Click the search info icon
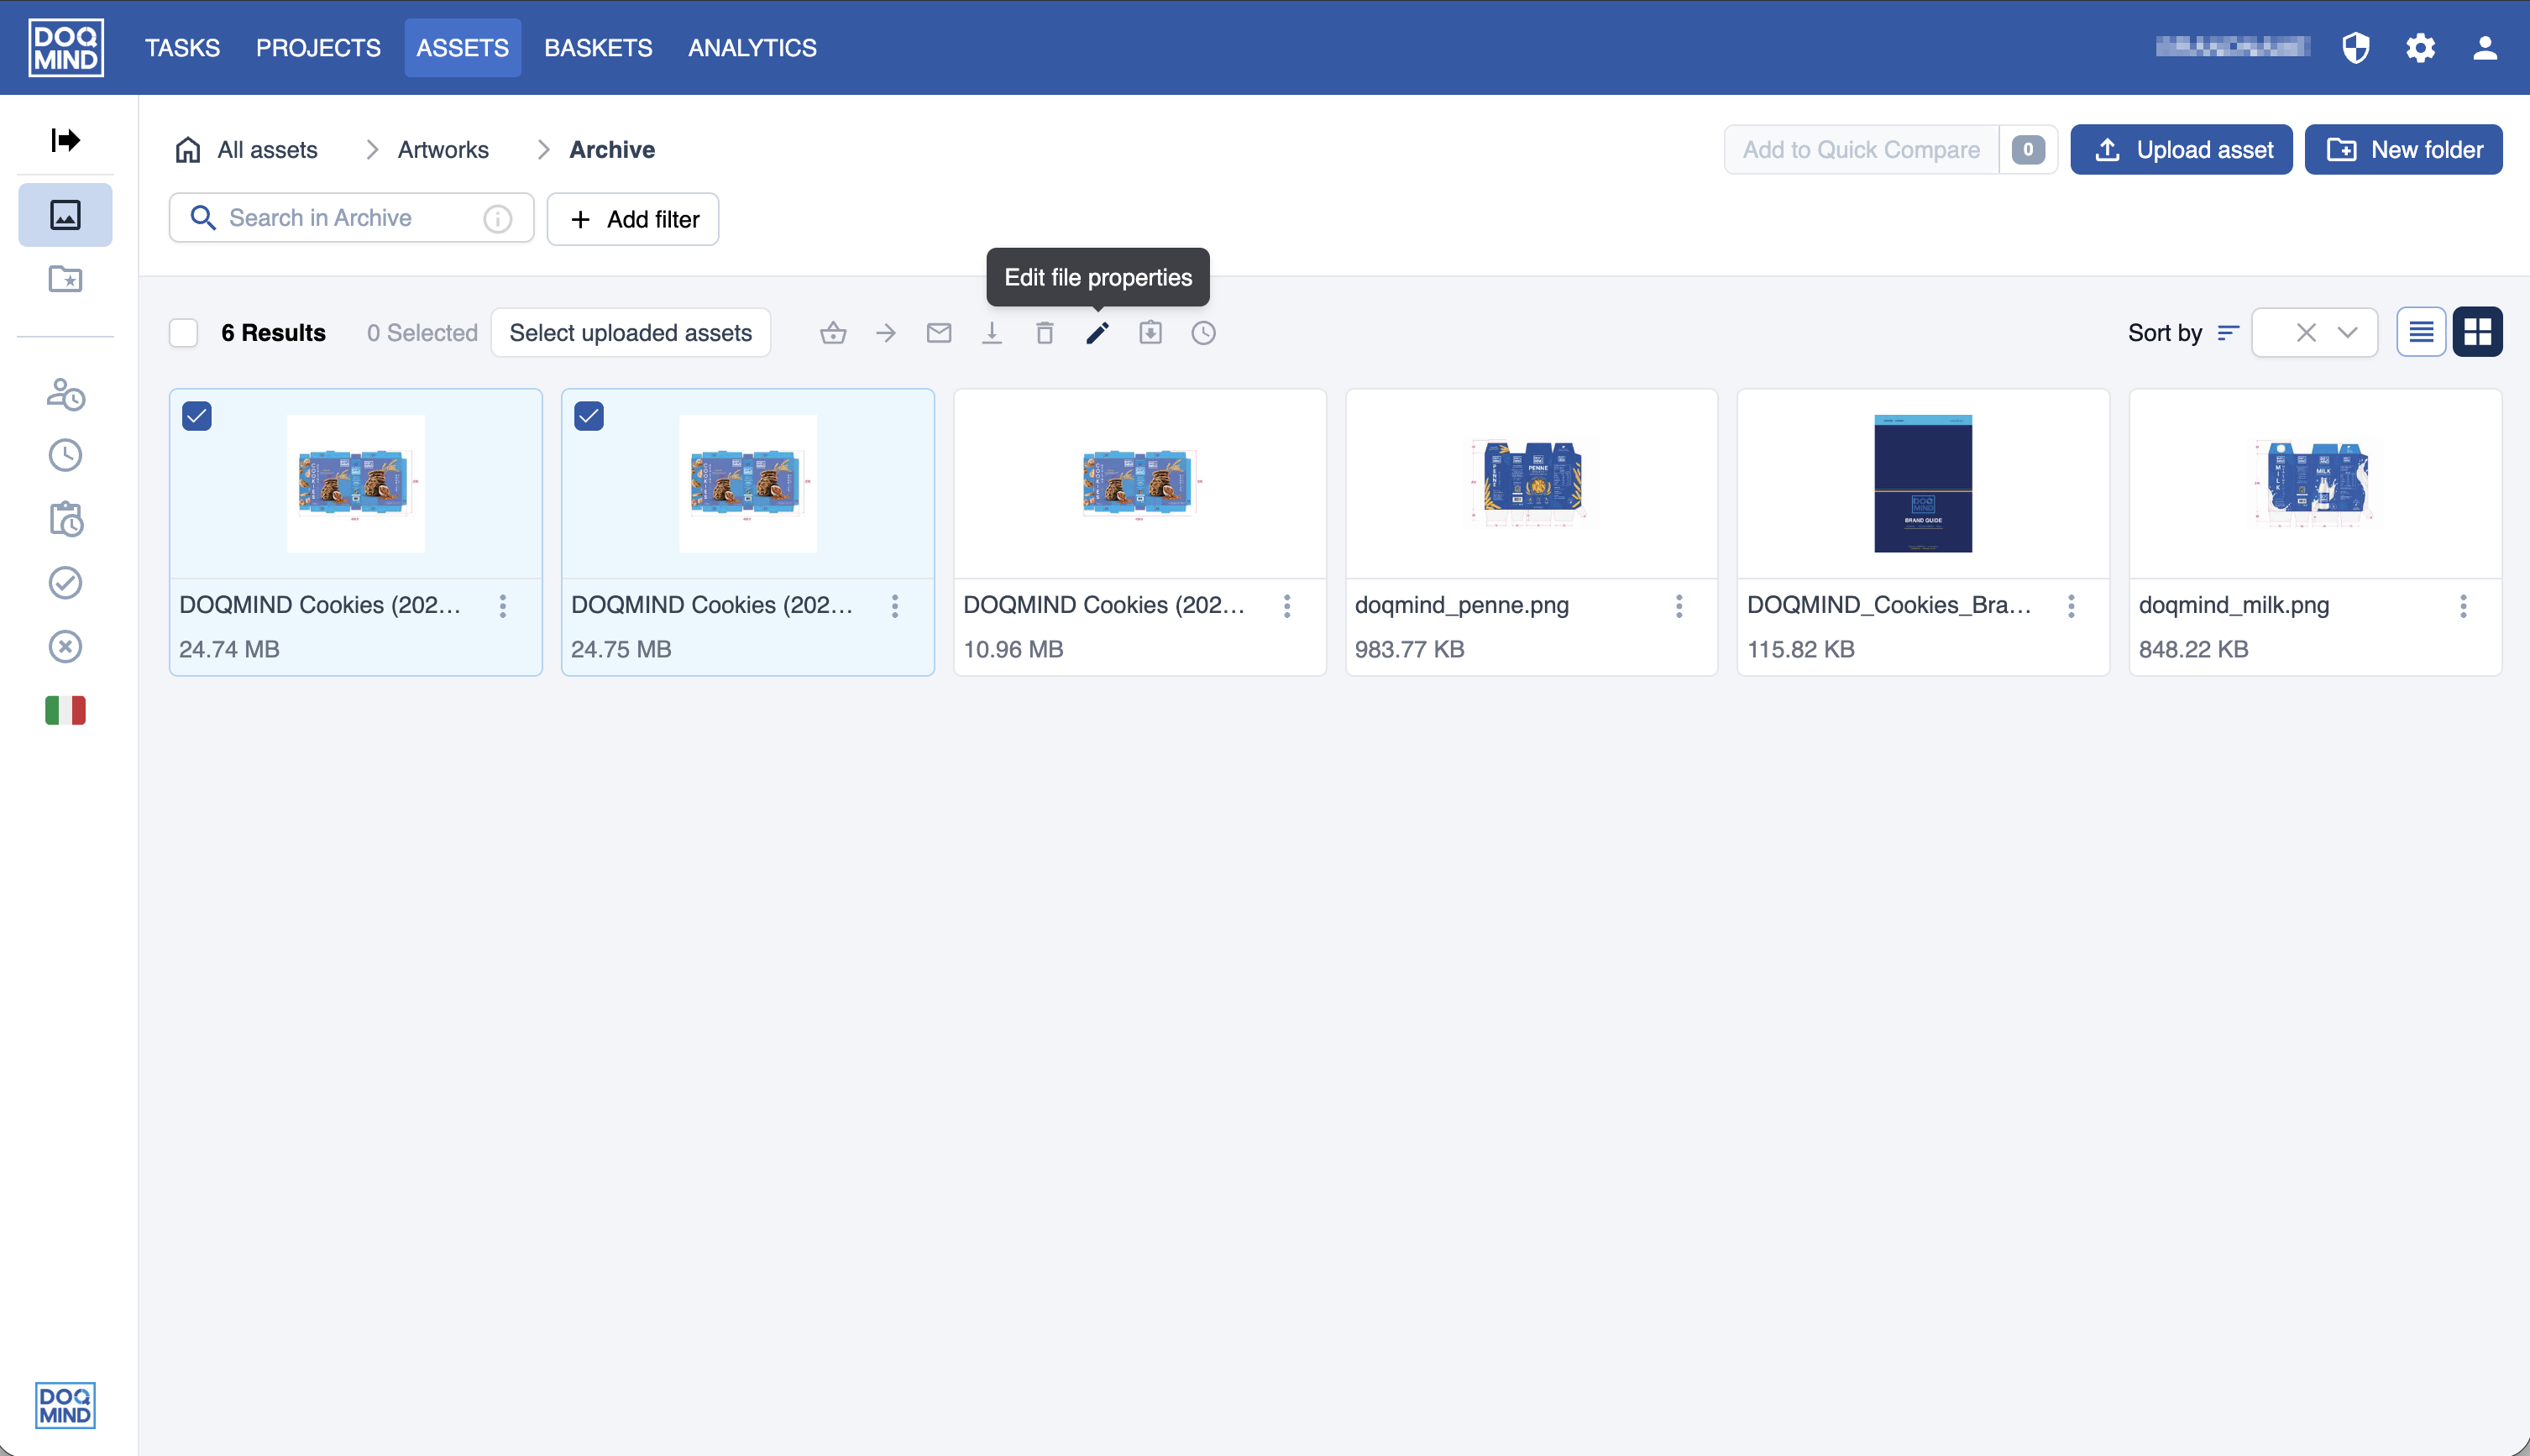 point(497,218)
